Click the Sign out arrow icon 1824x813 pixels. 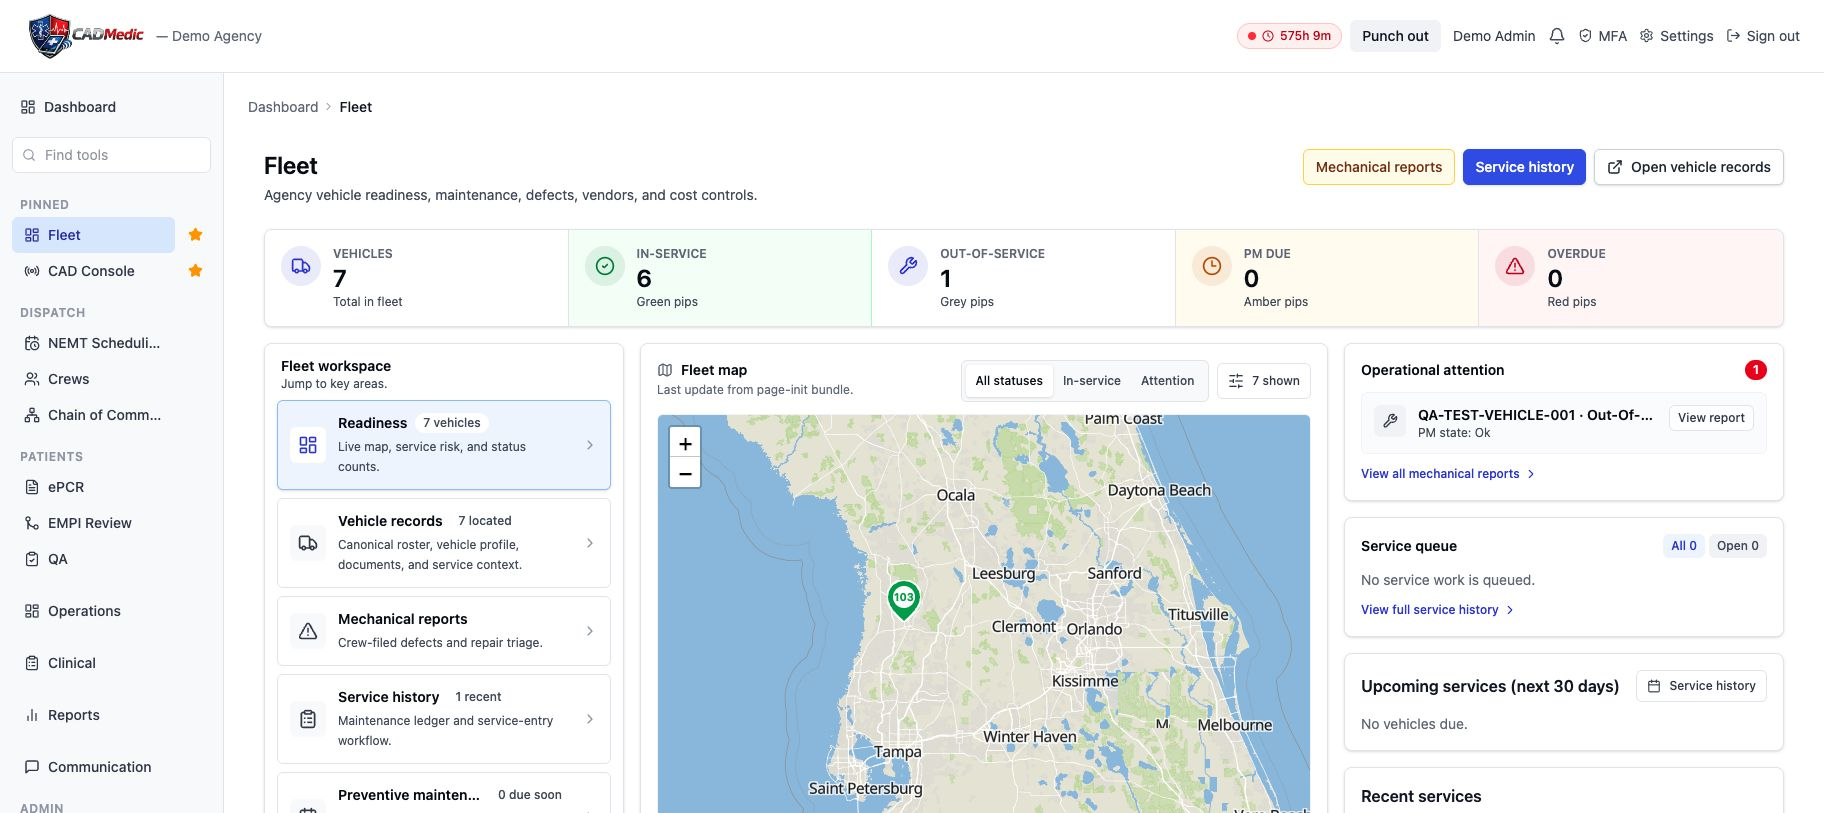pos(1733,36)
